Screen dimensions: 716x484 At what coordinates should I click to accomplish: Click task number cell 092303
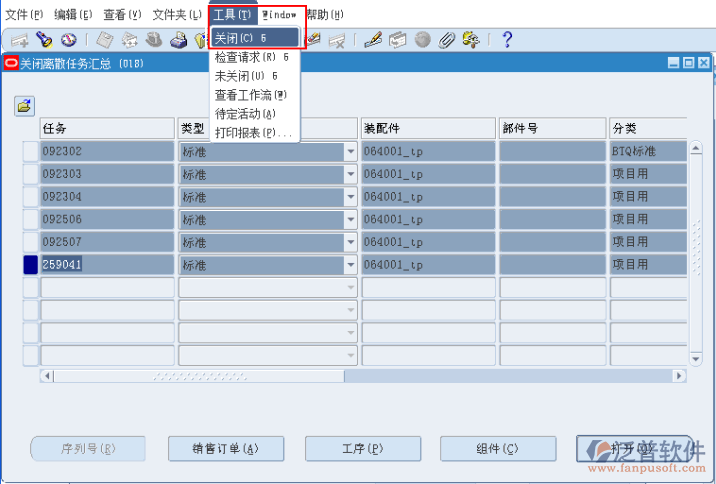pyautogui.click(x=107, y=174)
